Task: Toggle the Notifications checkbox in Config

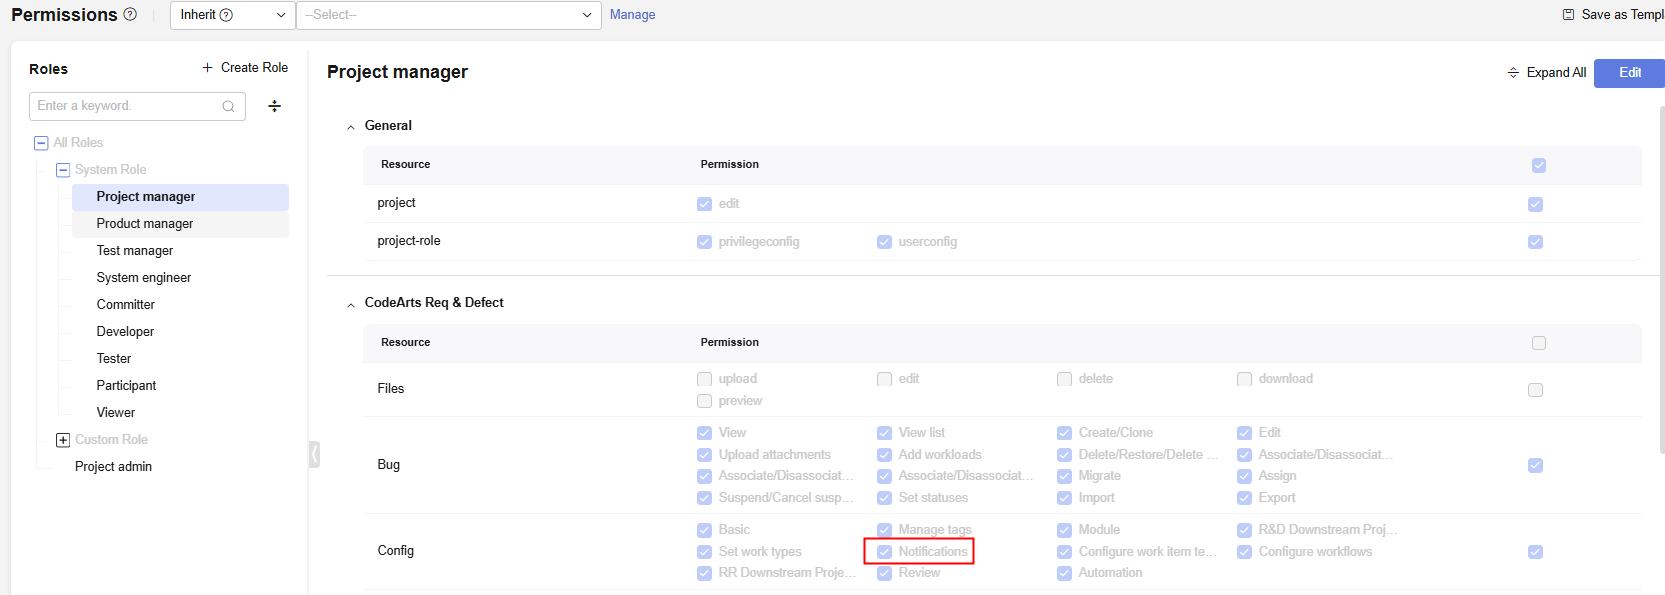Action: [x=885, y=552]
